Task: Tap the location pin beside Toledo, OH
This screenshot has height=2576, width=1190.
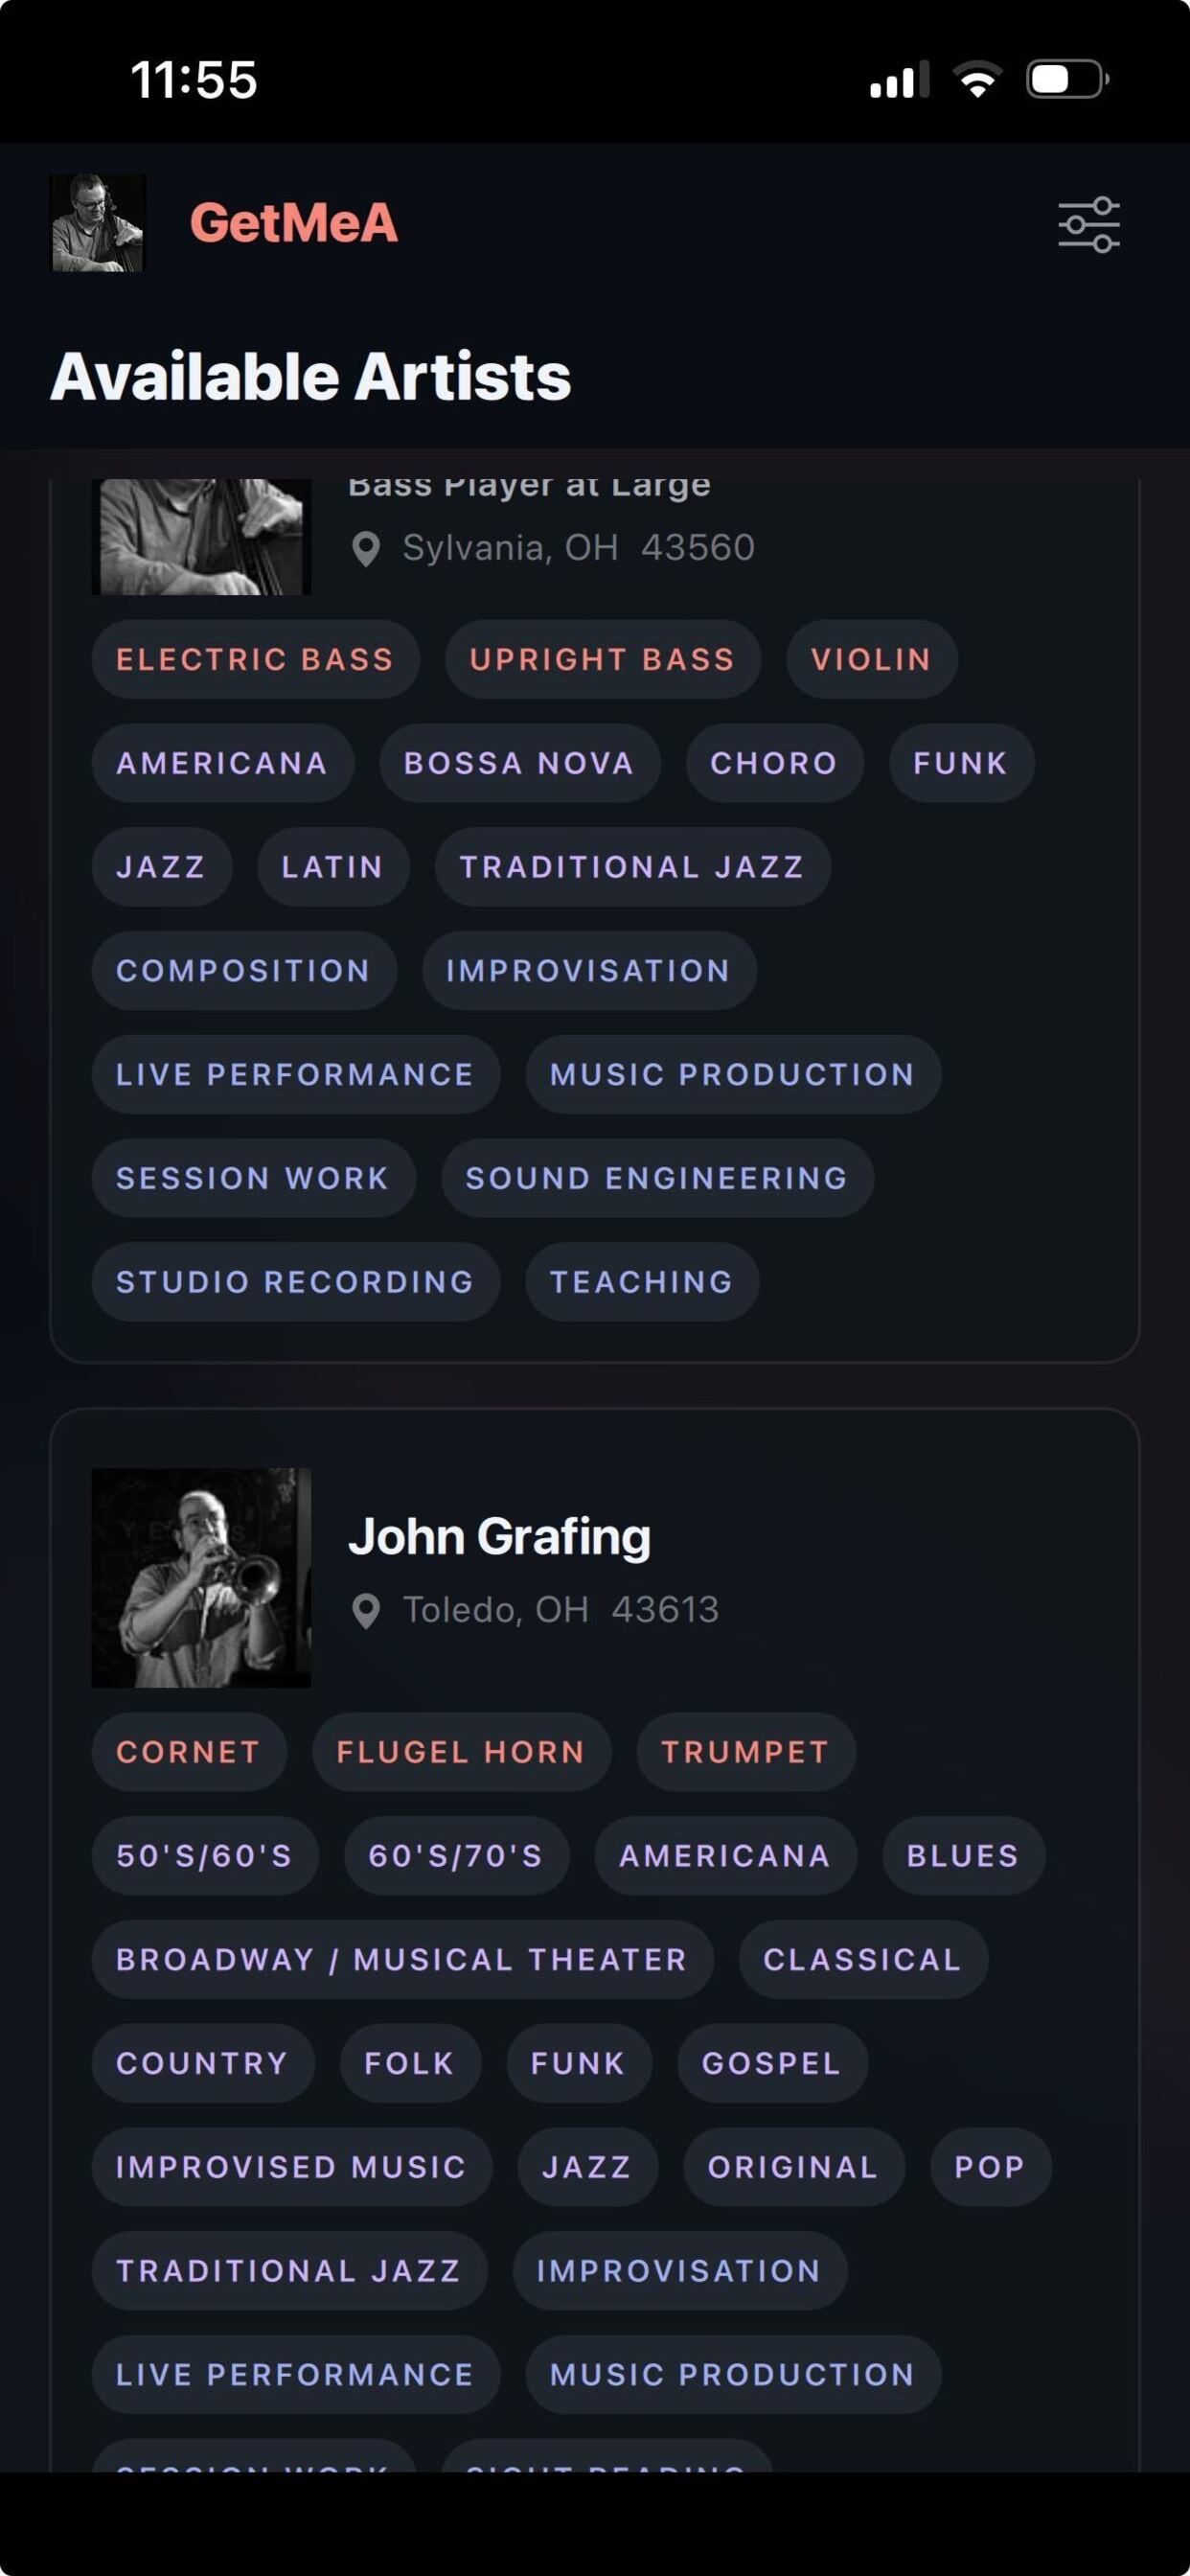Action: (x=366, y=1610)
